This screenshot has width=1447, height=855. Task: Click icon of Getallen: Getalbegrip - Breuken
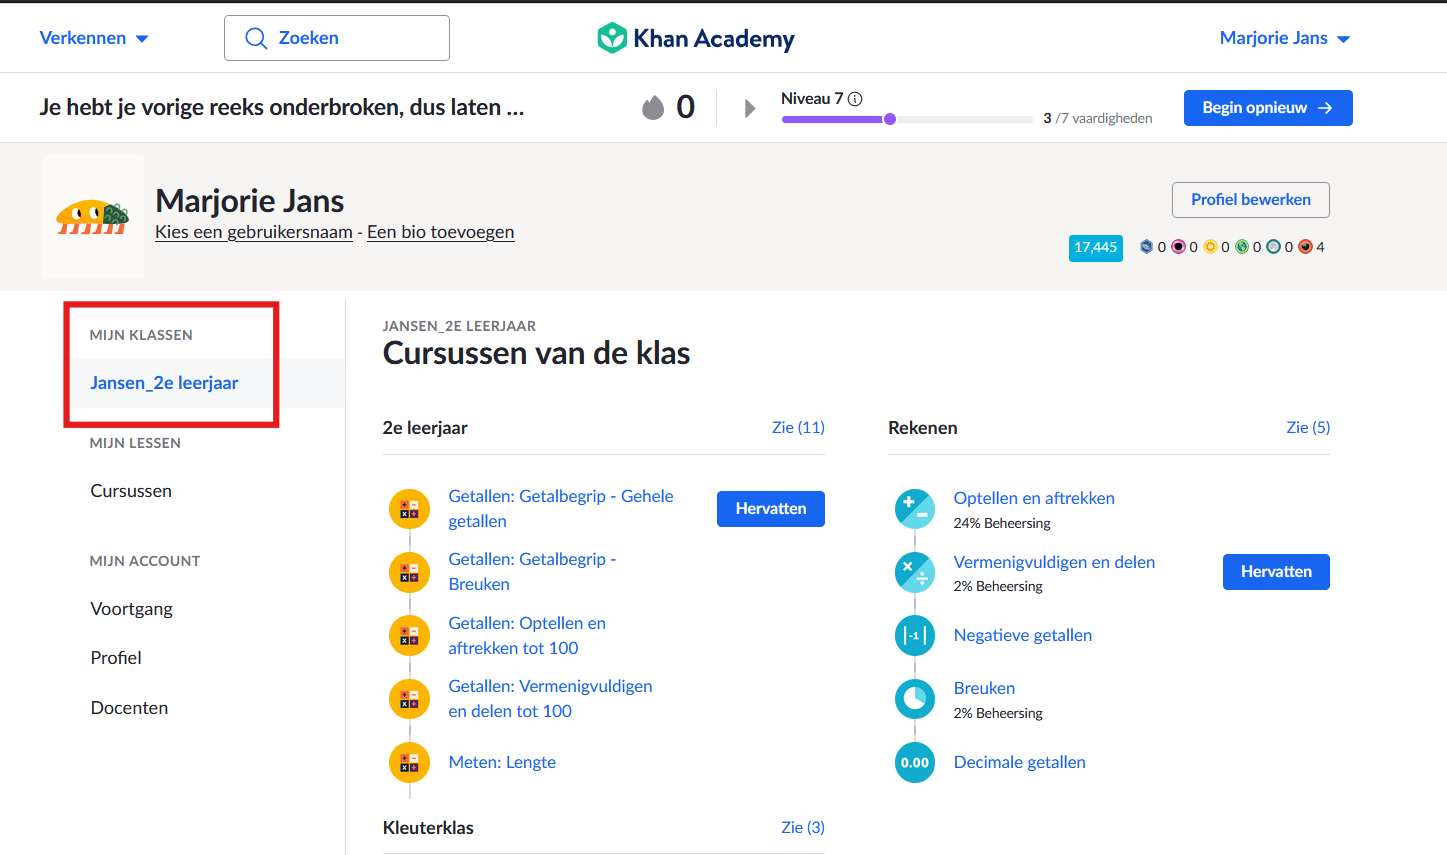(x=409, y=572)
